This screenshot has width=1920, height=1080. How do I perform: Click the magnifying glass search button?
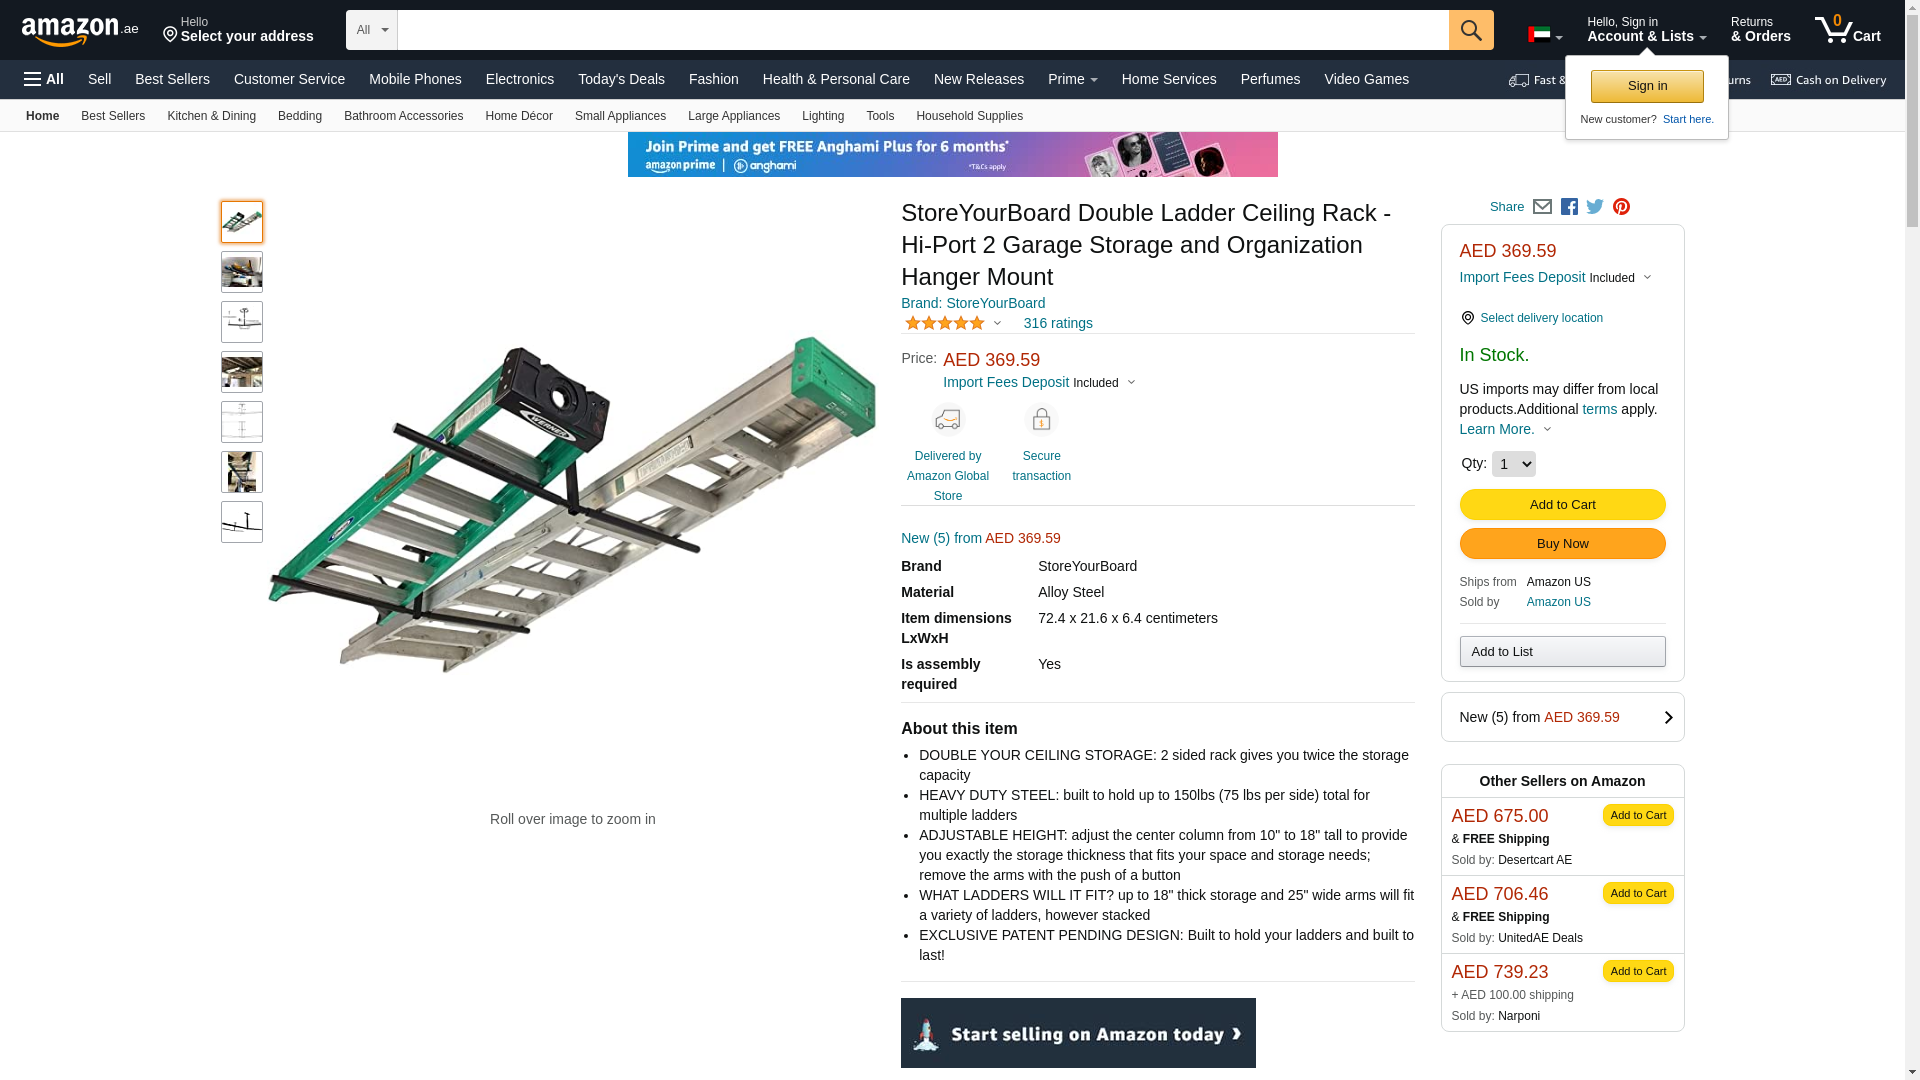point(1470,30)
